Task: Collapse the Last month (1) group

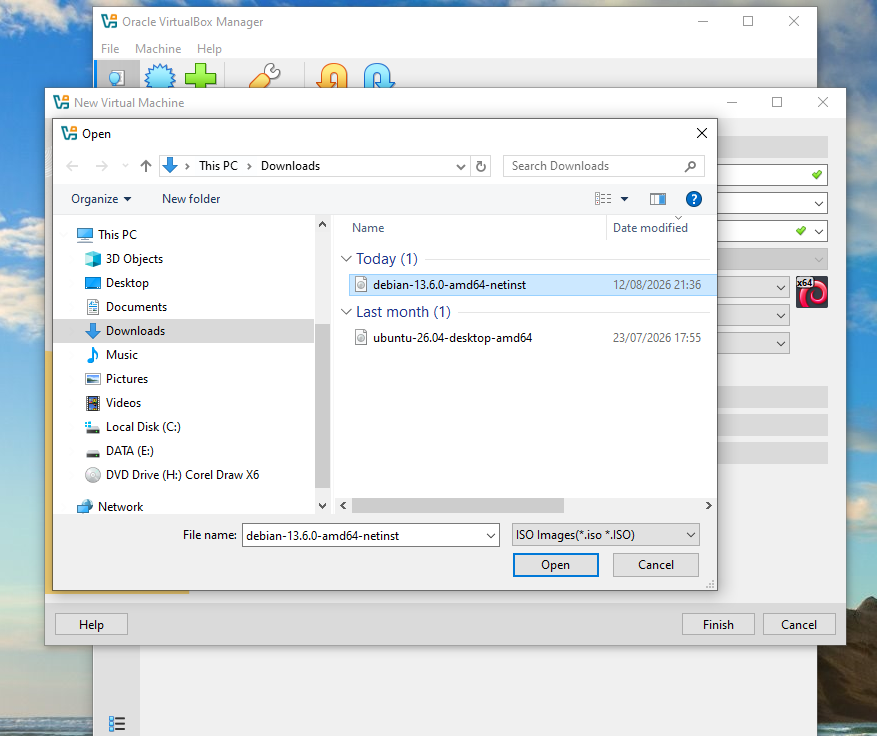Action: click(346, 312)
